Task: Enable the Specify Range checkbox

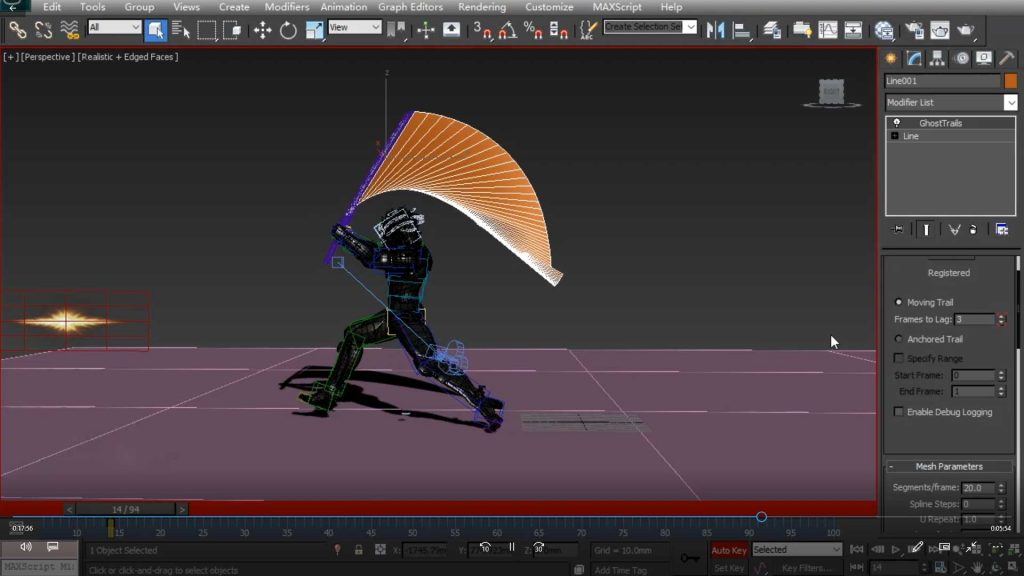Action: click(x=898, y=358)
